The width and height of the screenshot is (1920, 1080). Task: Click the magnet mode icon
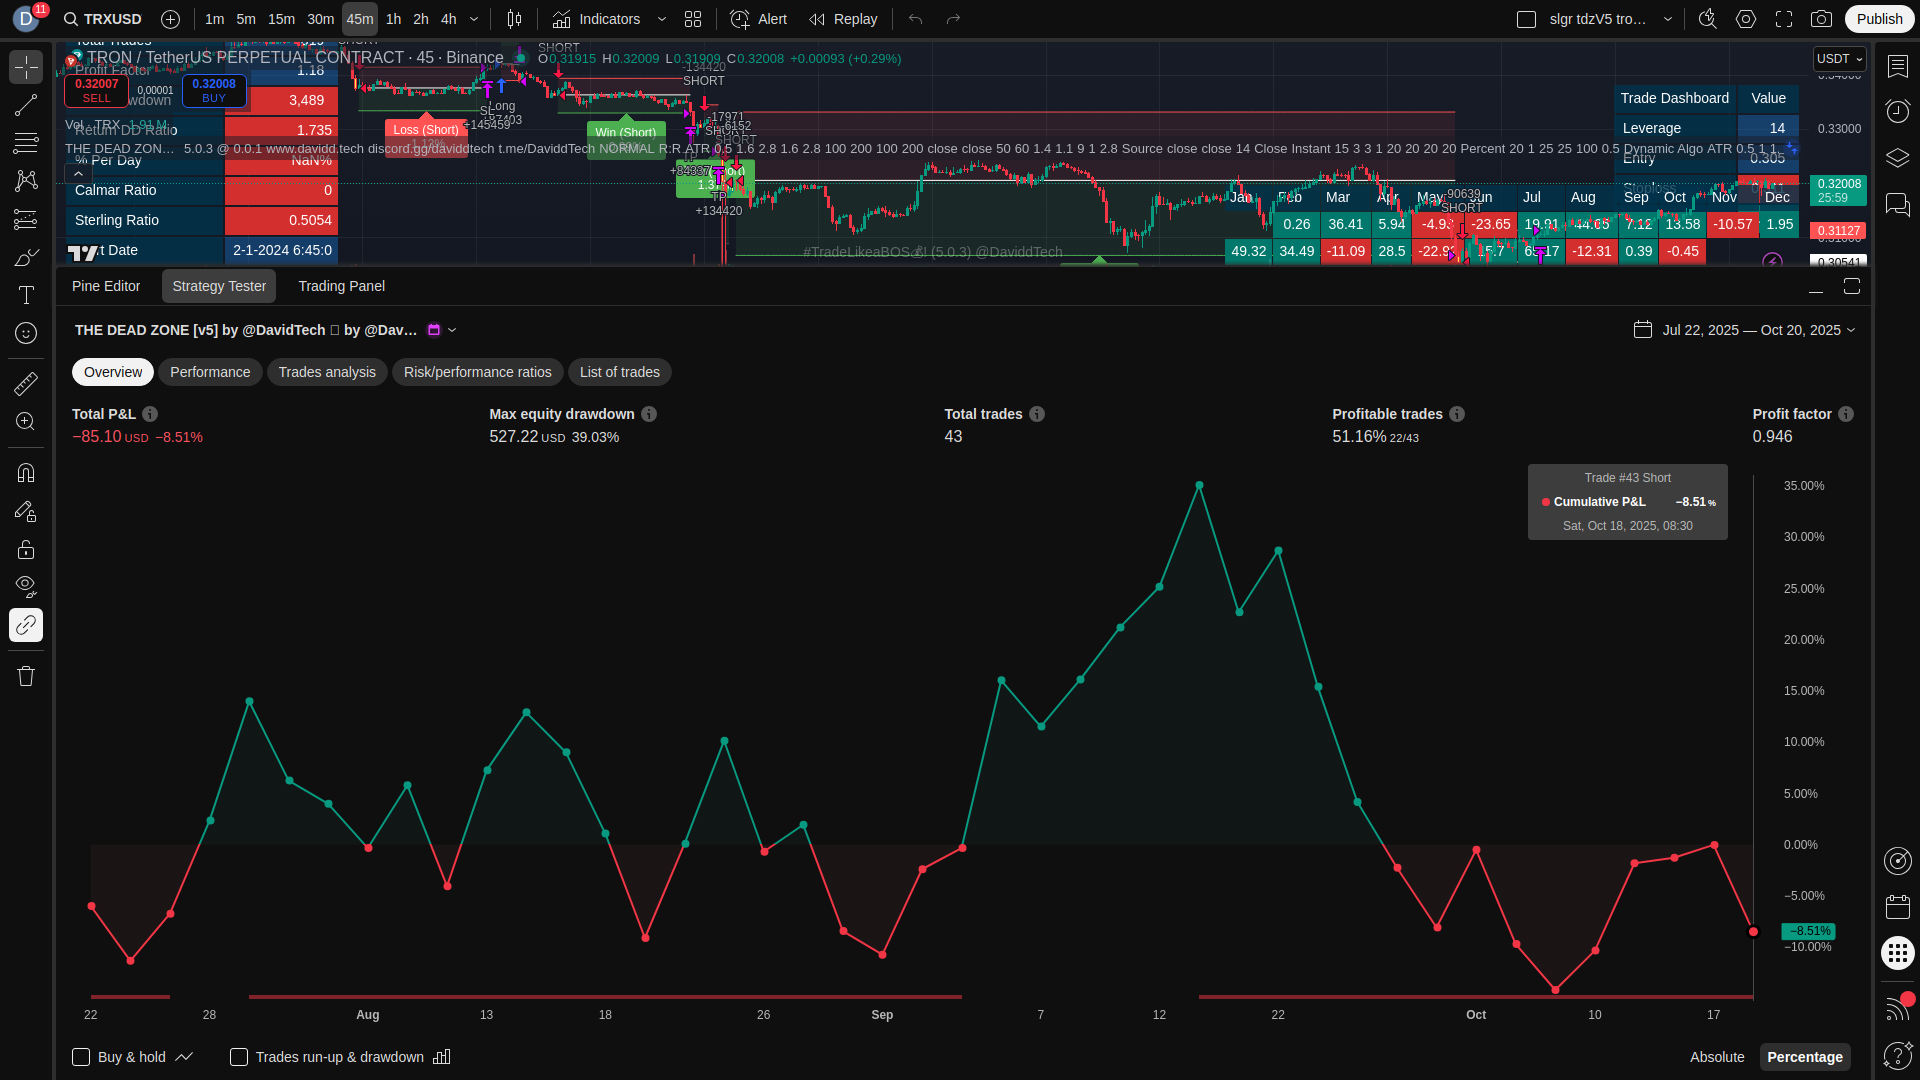tap(26, 472)
